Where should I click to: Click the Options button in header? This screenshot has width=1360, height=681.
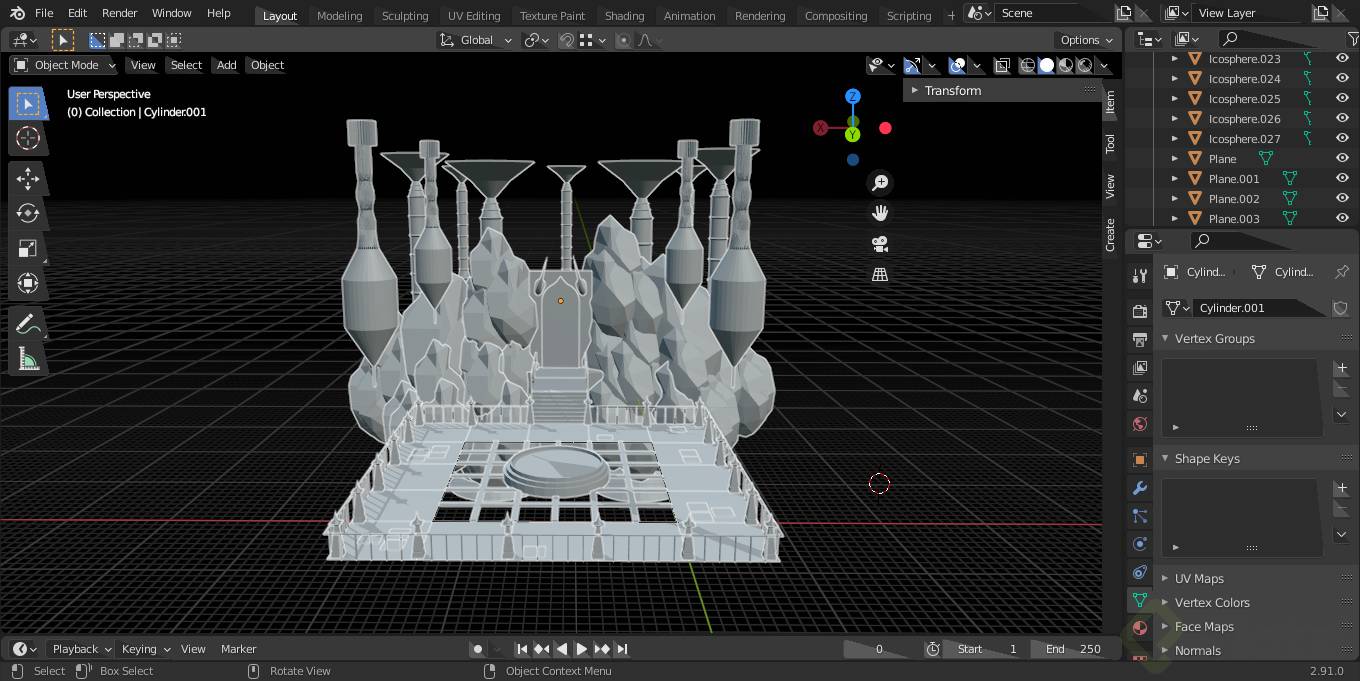pyautogui.click(x=1086, y=40)
